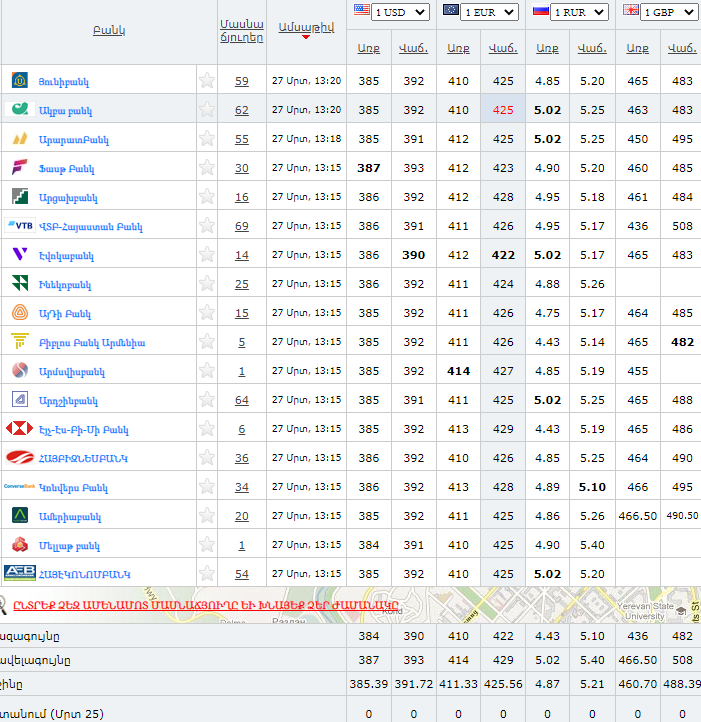
Task: Click Ameriabank 466.50 GBP buy rate
Action: click(x=637, y=516)
